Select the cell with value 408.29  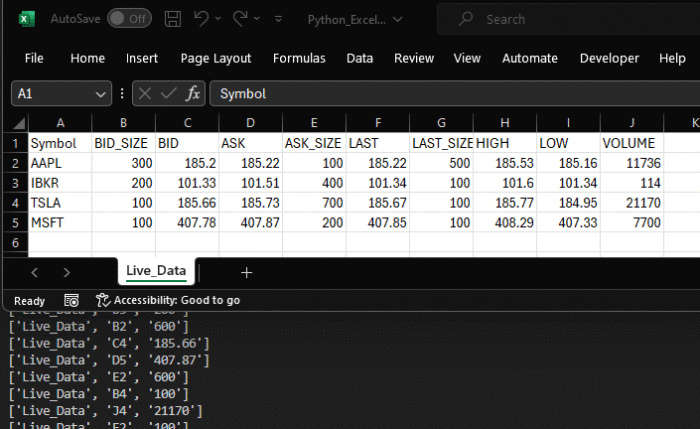(x=505, y=223)
